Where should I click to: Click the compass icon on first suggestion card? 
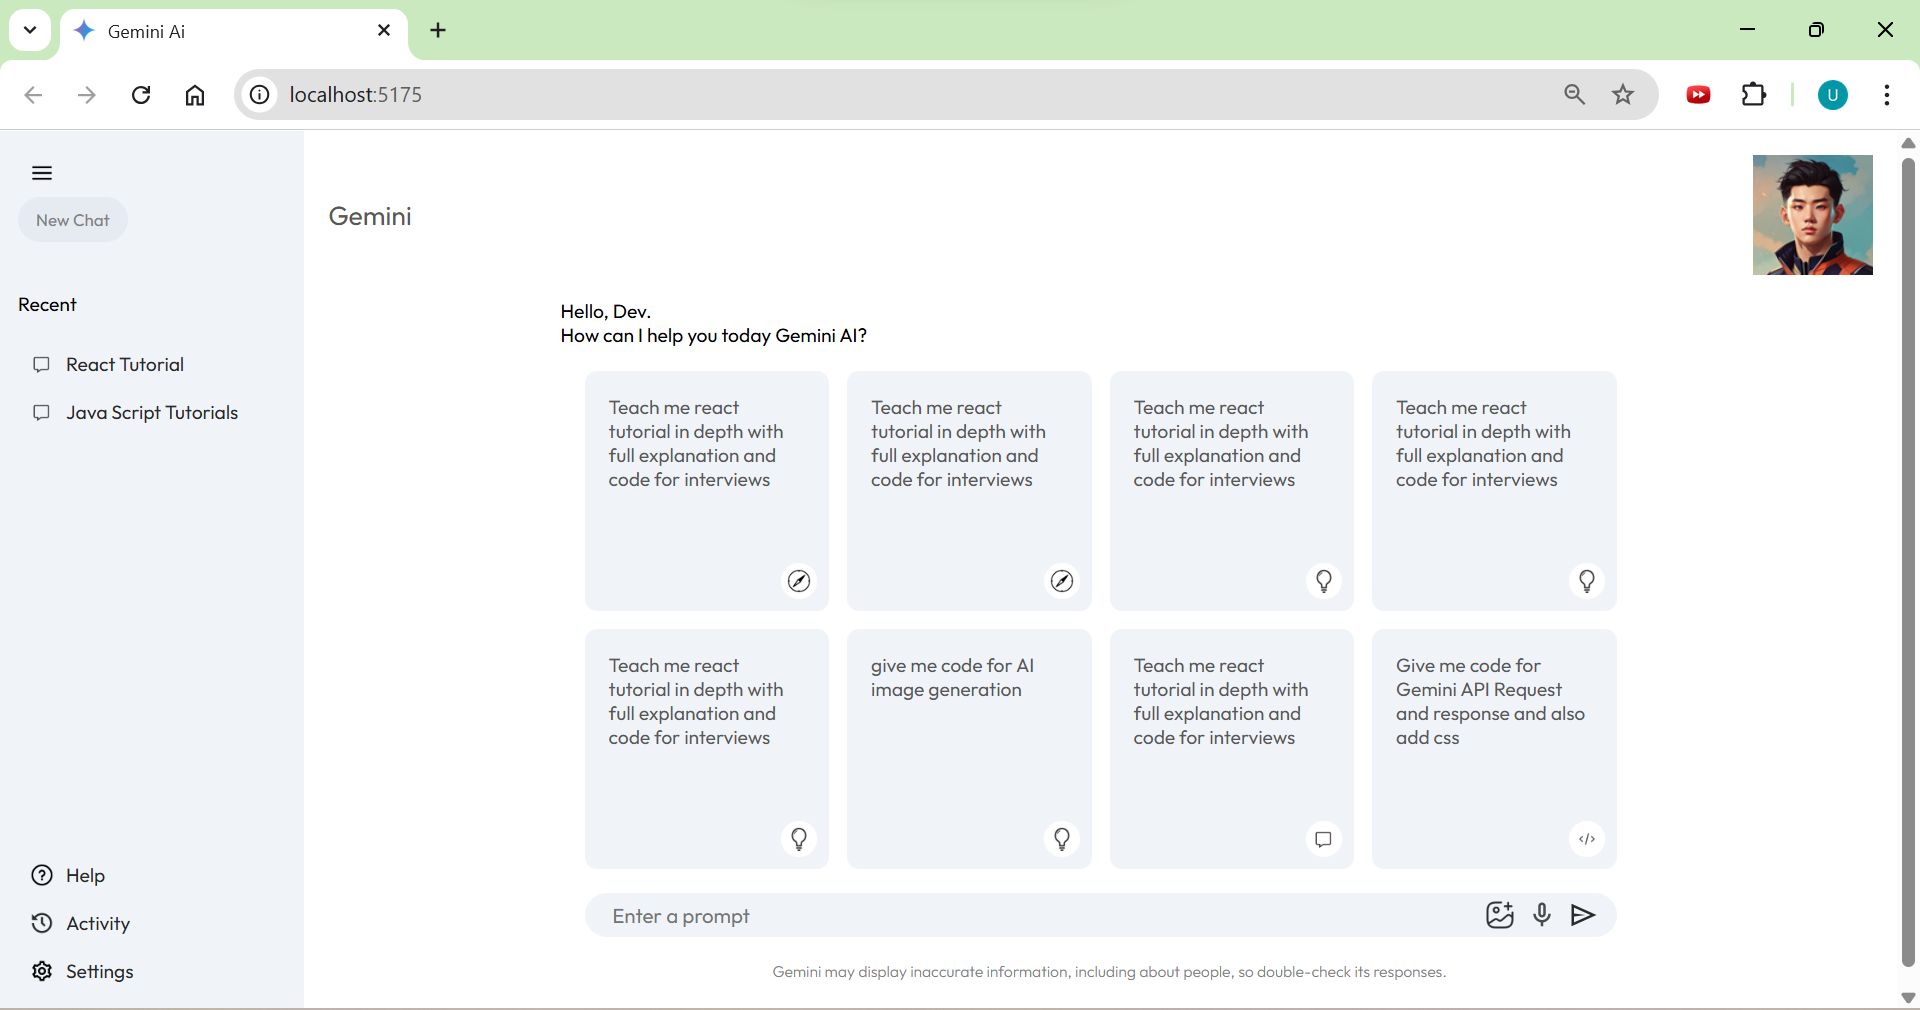(x=799, y=581)
